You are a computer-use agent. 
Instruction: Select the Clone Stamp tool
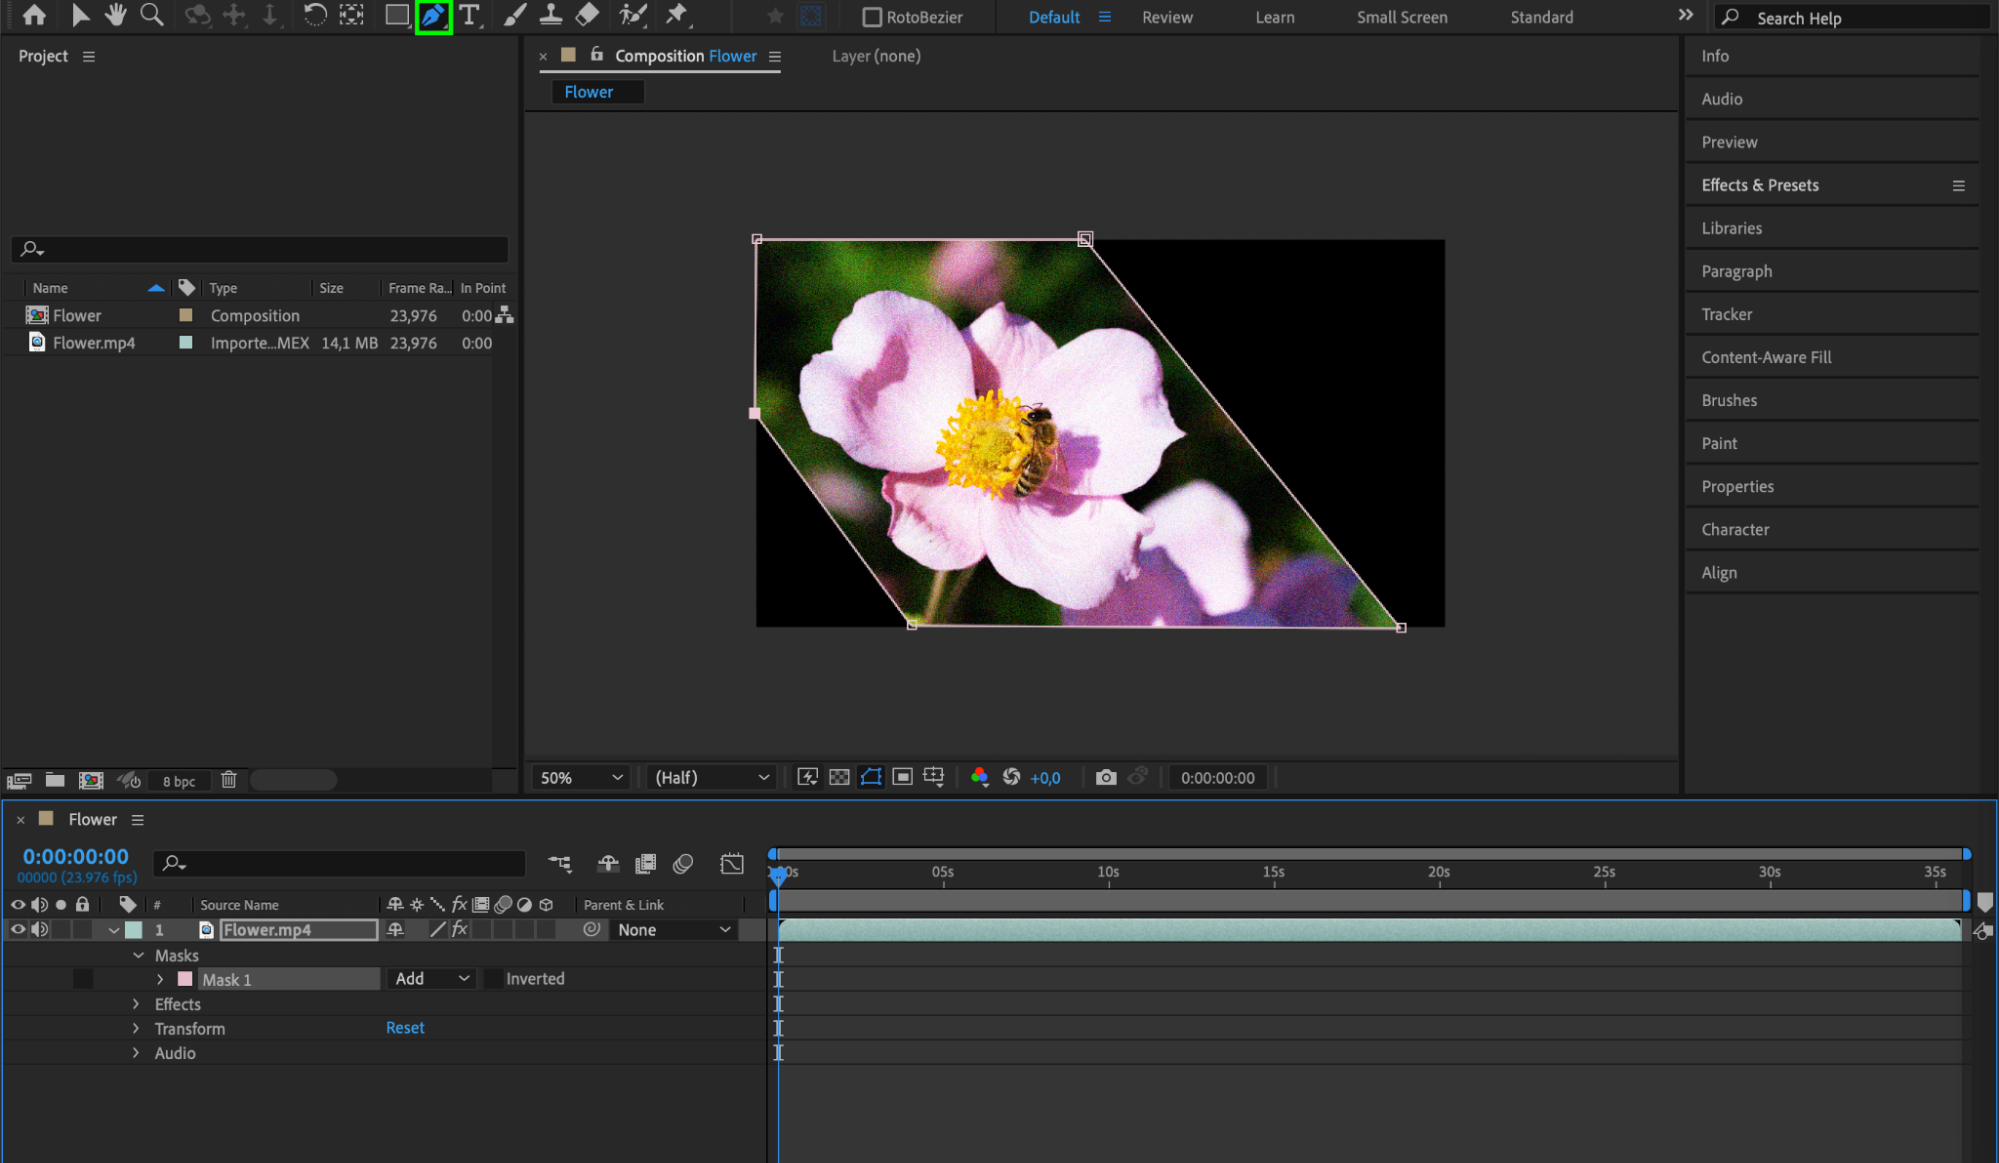coord(550,15)
